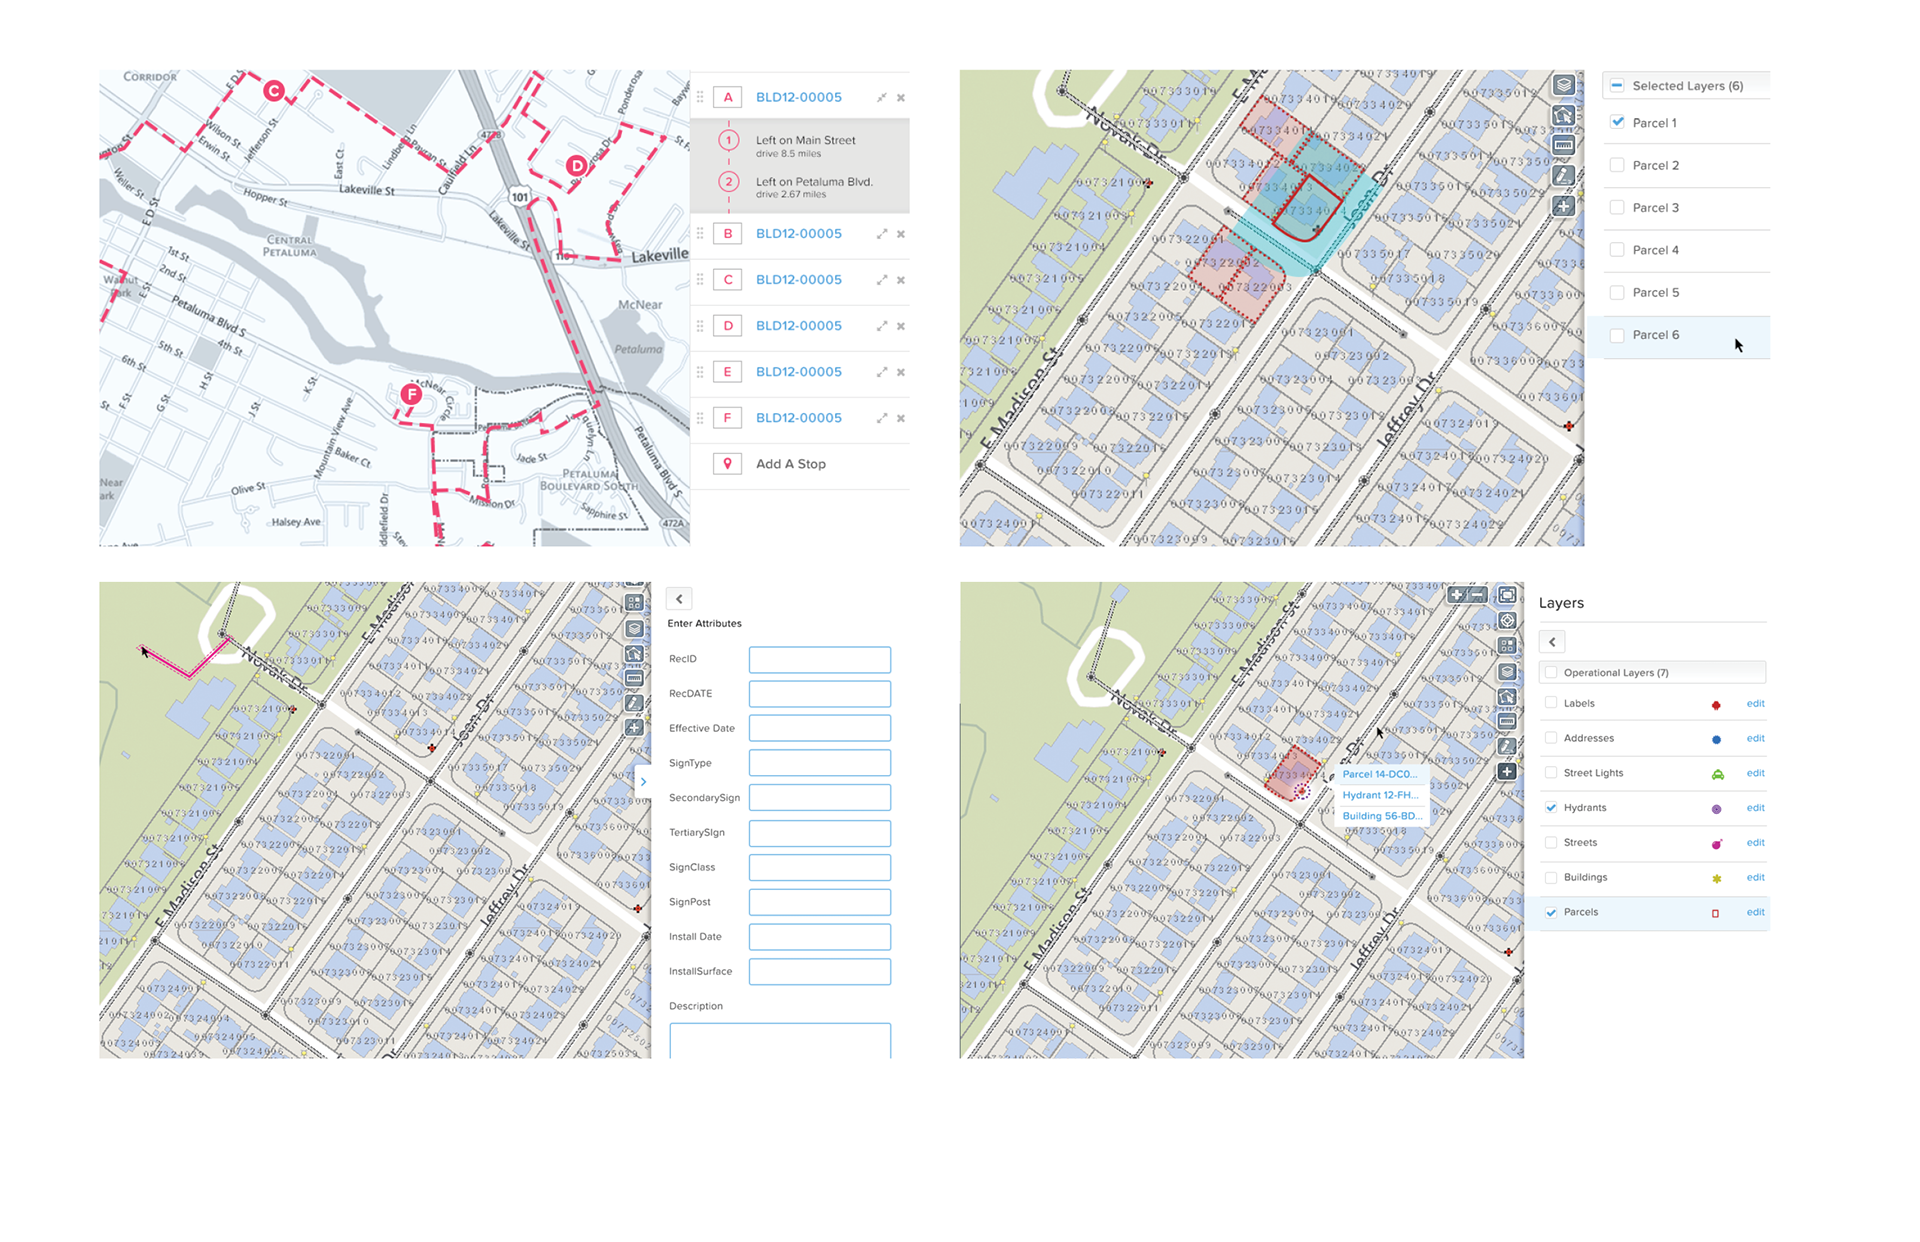The image size is (1920, 1242).
Task: Remove stop A with its X icon
Action: 901,98
